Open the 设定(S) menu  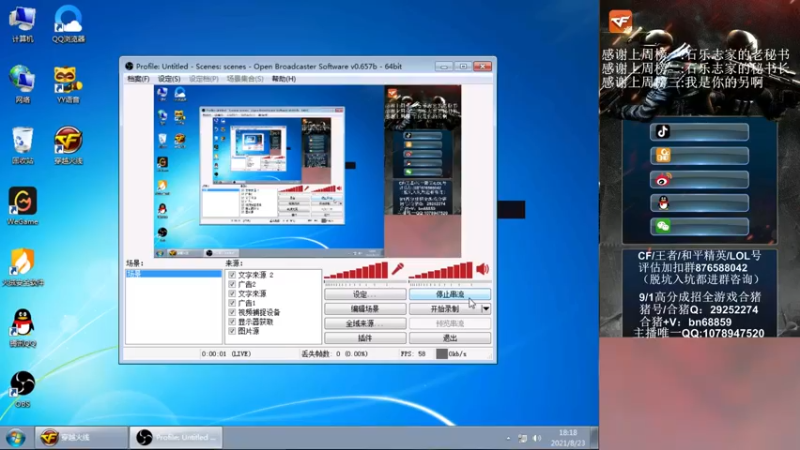point(169,79)
